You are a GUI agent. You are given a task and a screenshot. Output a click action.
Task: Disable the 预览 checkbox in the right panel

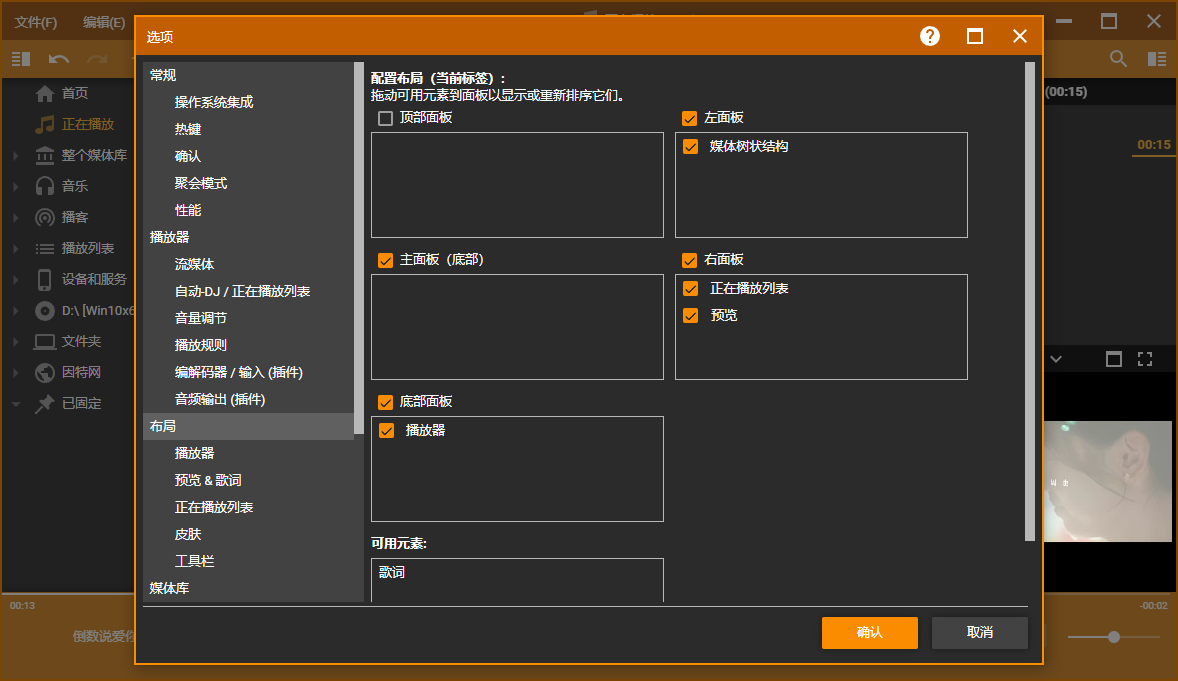coord(690,315)
